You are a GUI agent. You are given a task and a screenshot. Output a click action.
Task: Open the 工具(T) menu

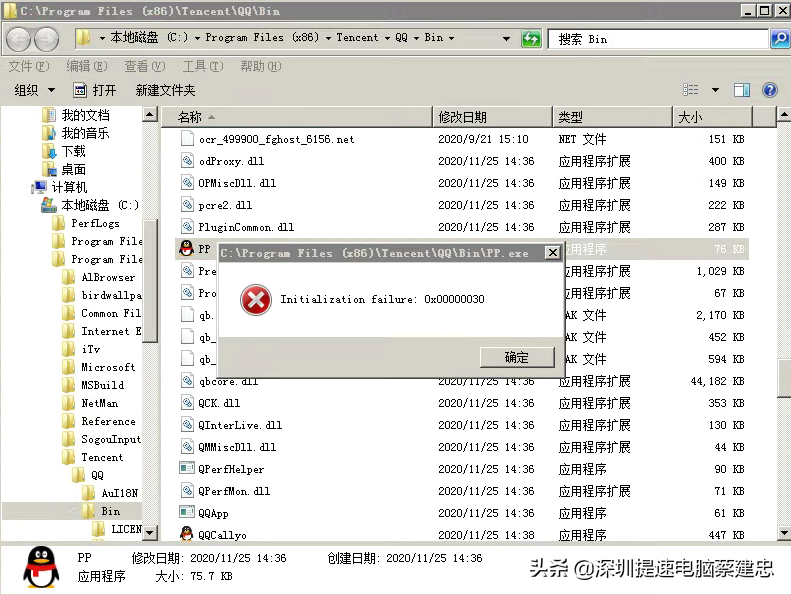click(203, 66)
